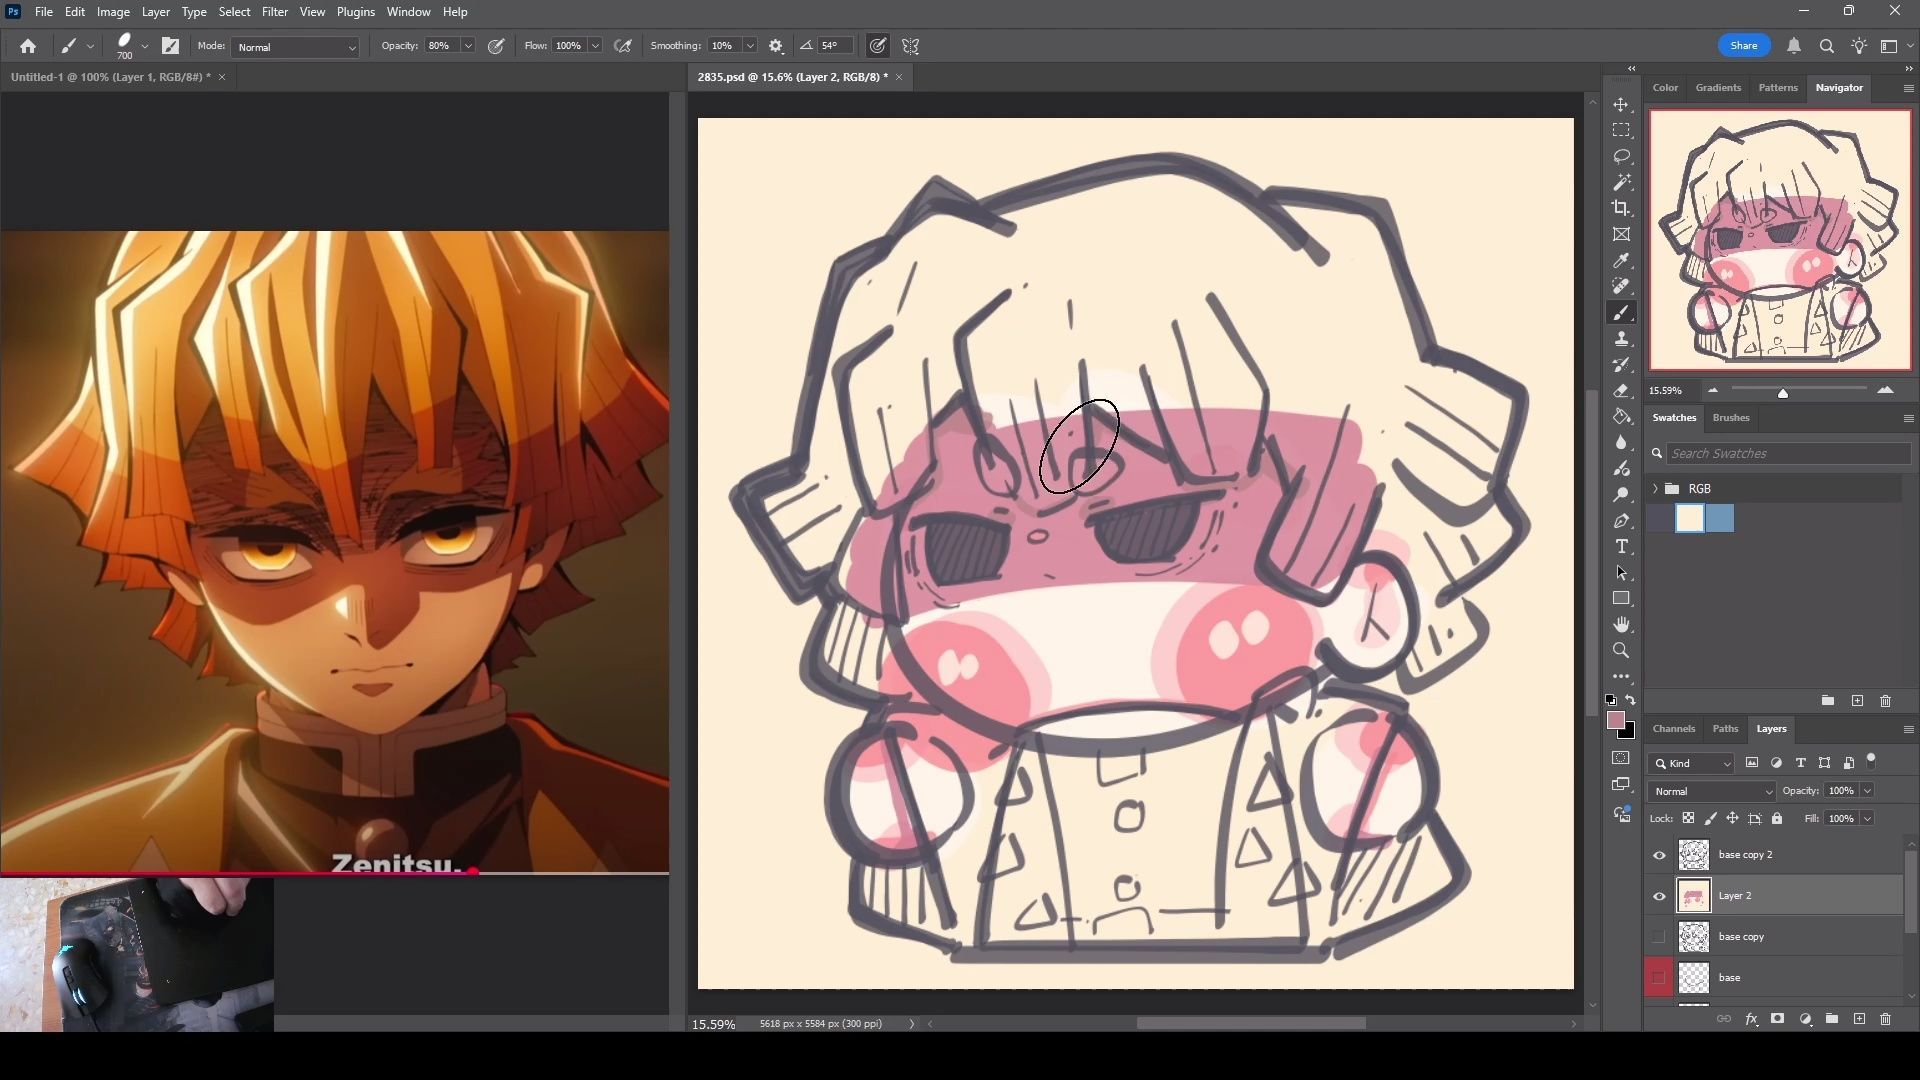Open the Smoothing dropdown arrow
Screen dimensions: 1920x1080
click(x=750, y=46)
